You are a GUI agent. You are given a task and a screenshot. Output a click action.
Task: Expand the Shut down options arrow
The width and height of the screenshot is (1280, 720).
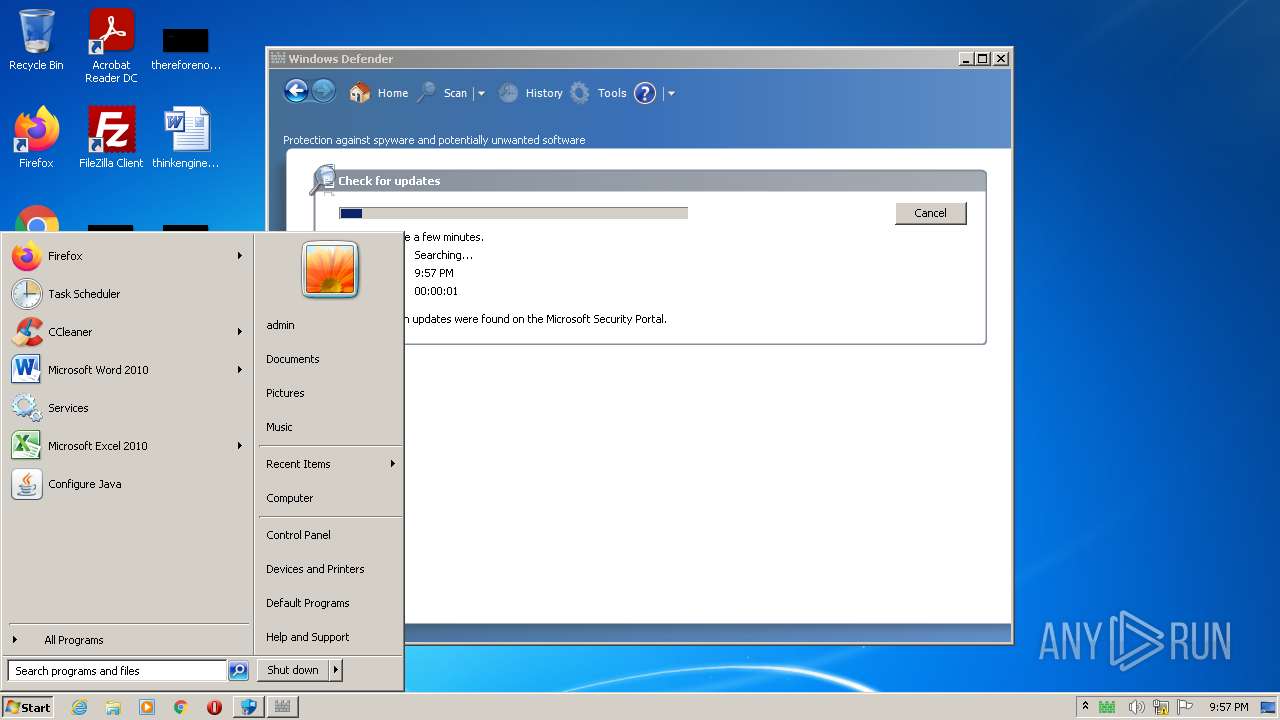coord(336,670)
